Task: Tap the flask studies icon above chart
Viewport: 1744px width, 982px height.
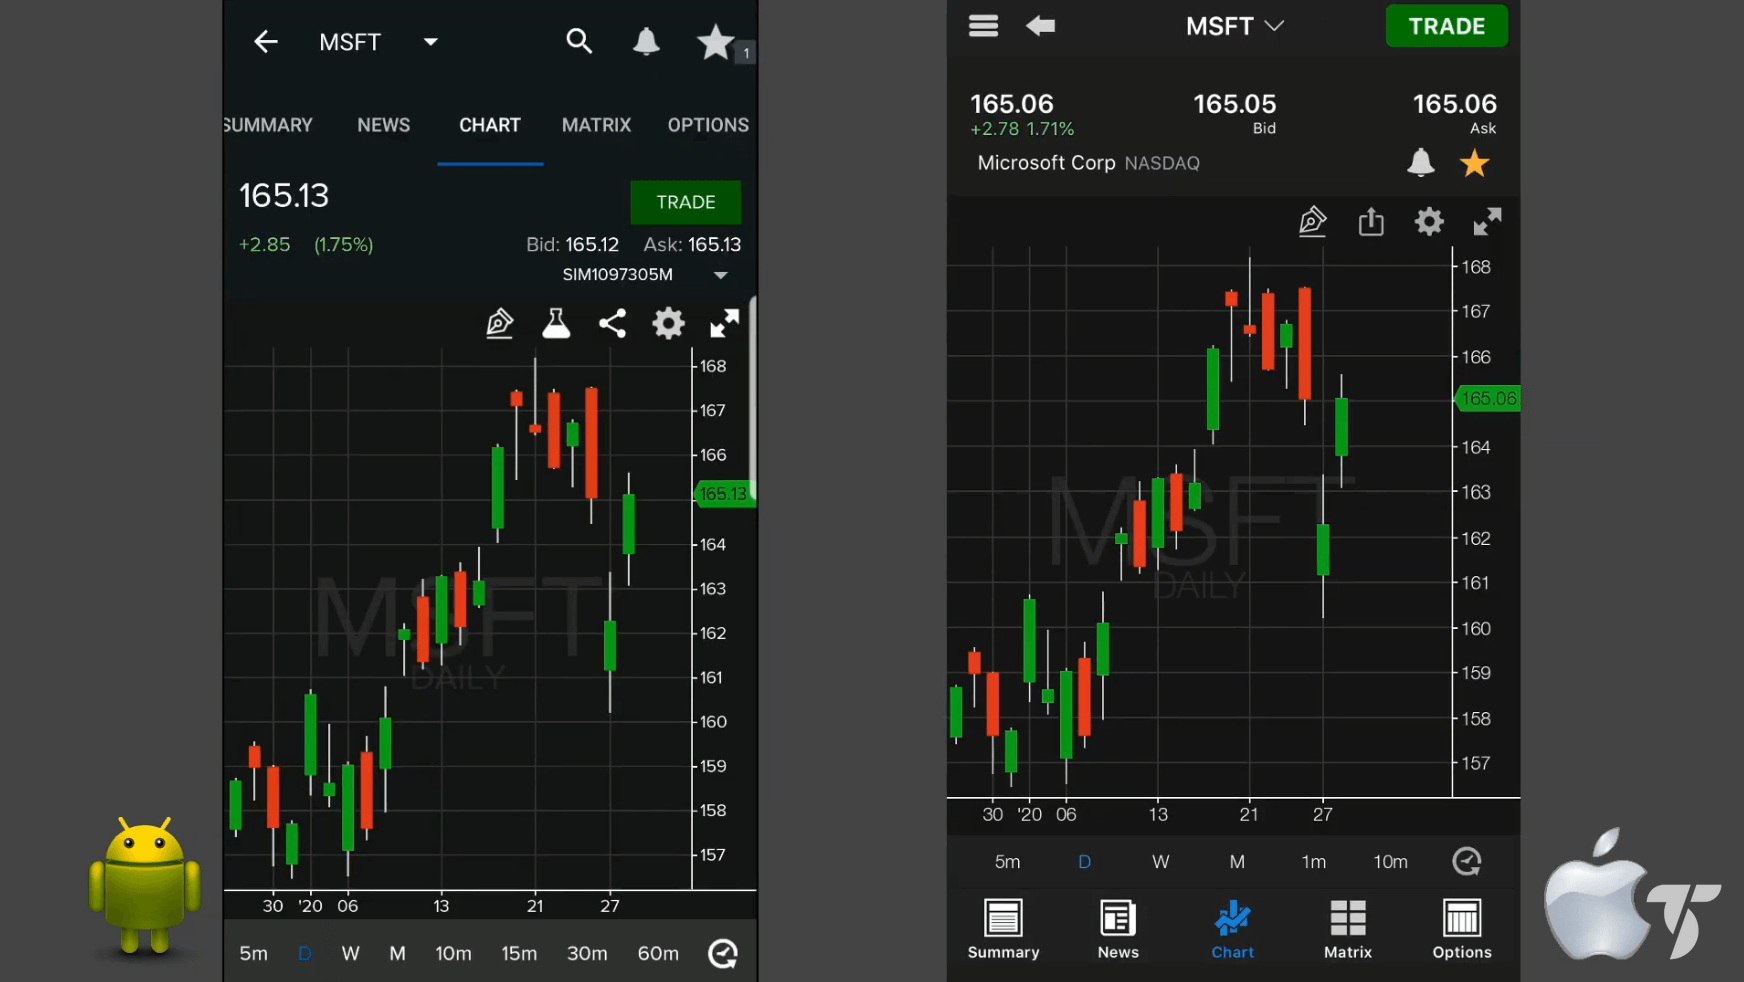Action: [556, 323]
